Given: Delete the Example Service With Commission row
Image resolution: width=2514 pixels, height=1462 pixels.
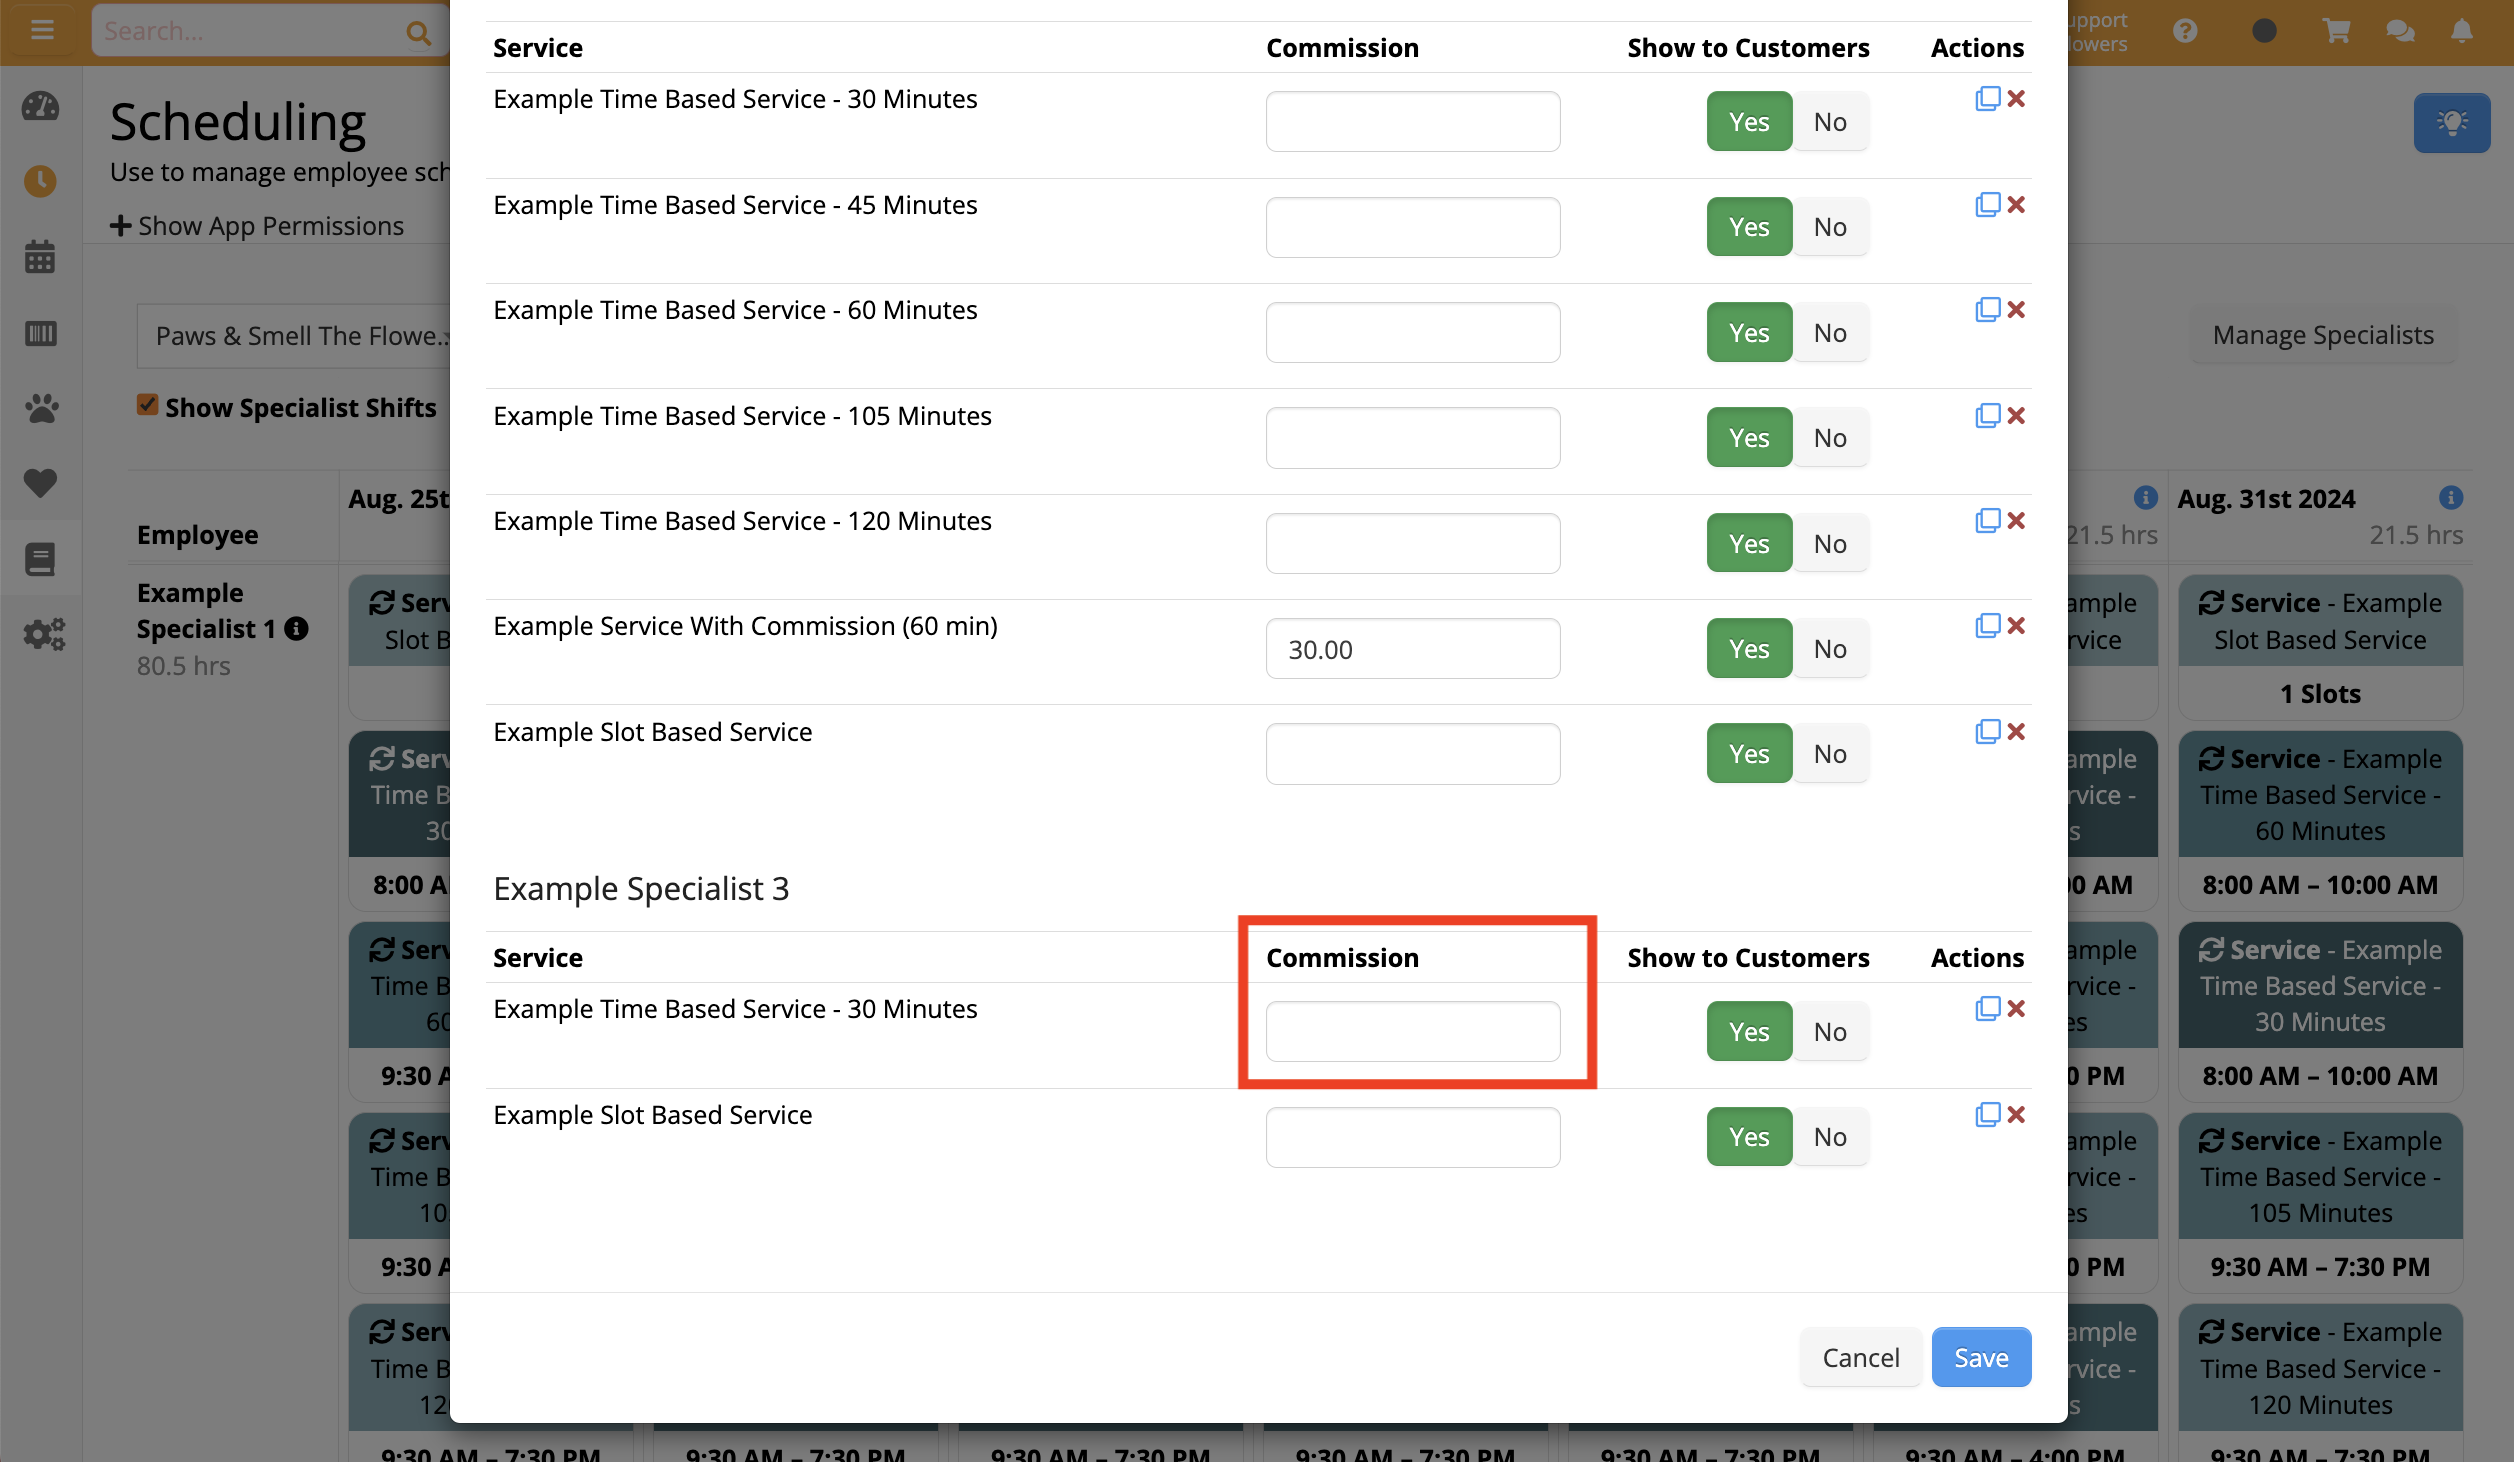Looking at the screenshot, I should (2016, 626).
